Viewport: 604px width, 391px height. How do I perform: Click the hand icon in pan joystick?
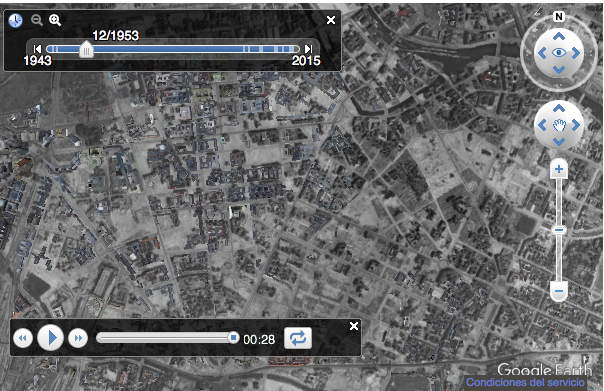click(x=559, y=125)
